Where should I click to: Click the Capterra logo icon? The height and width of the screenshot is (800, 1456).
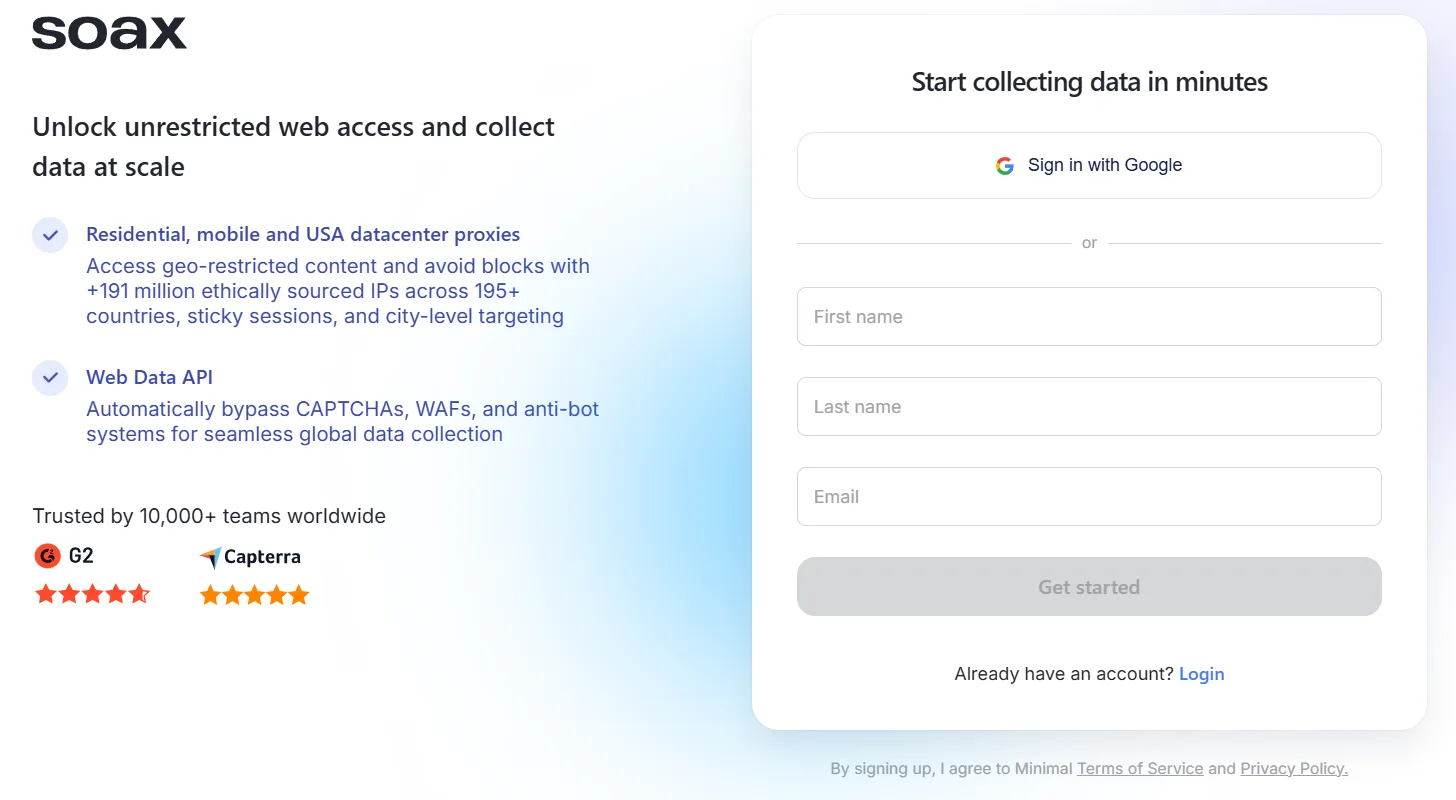pos(210,557)
